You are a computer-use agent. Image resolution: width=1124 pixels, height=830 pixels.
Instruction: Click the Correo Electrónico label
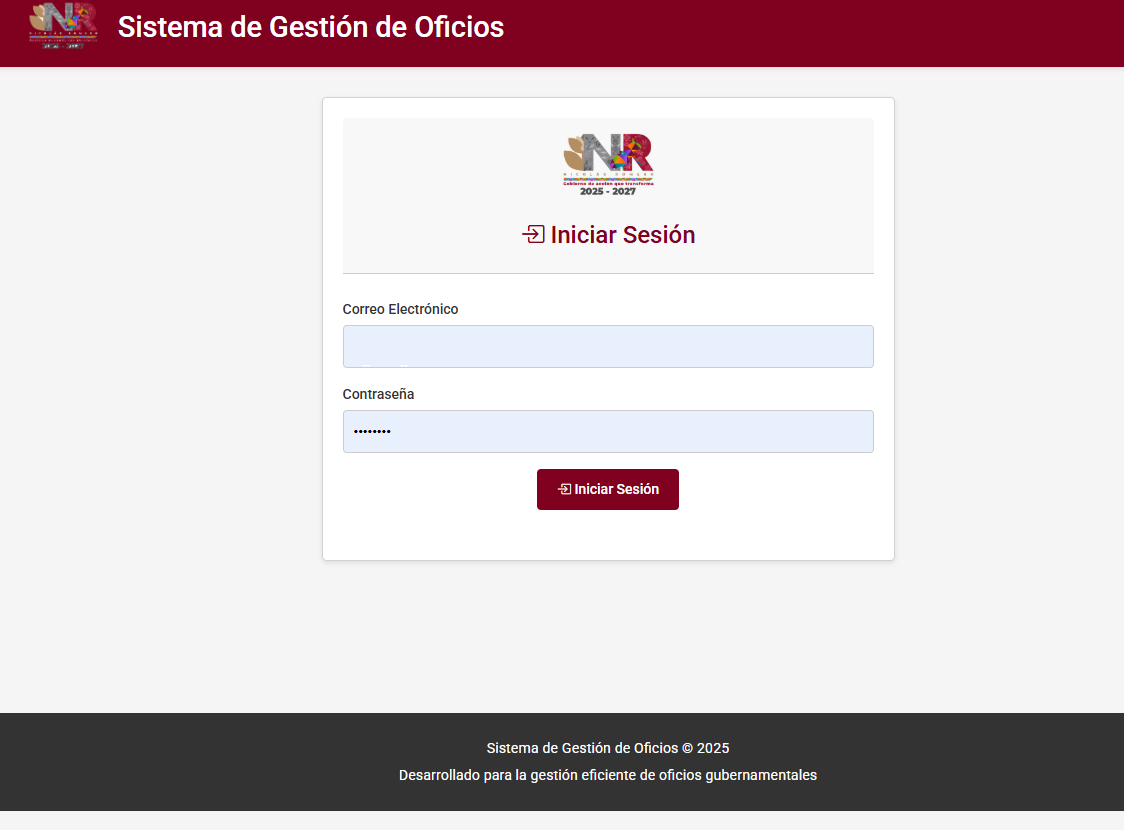[400, 309]
